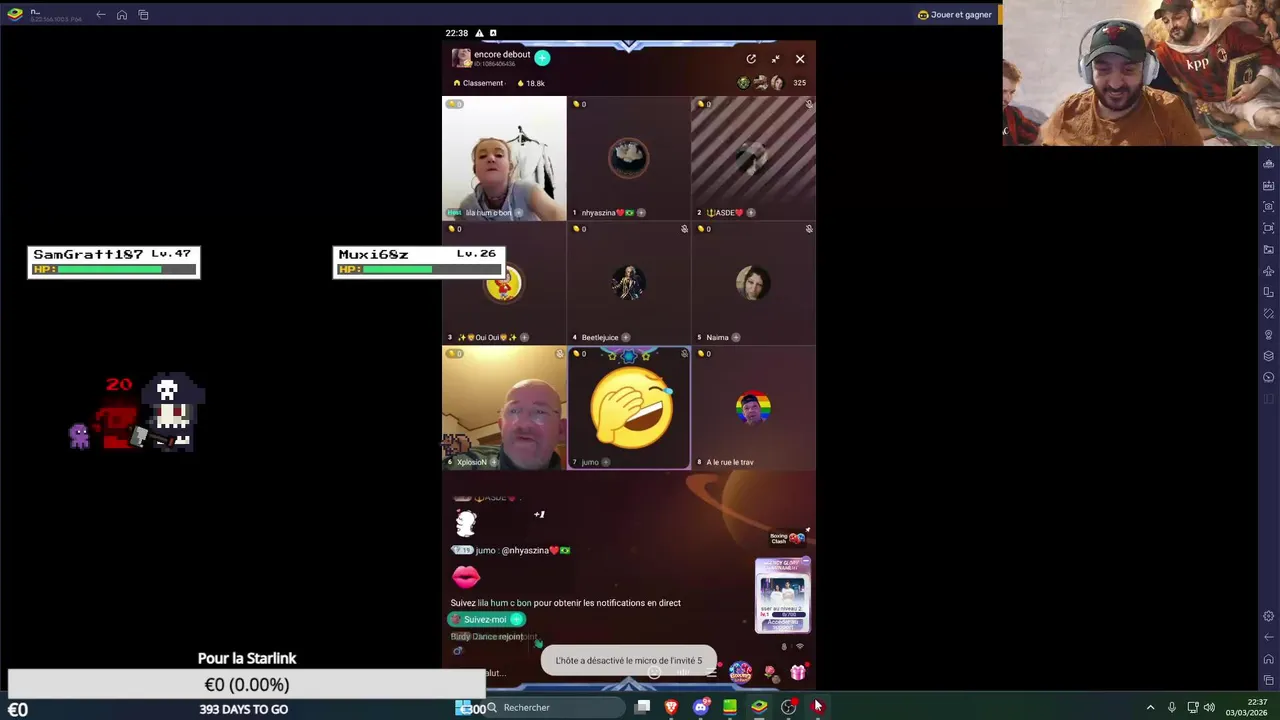Open BlueStacks sidebar media folder icon
This screenshot has height=720, width=1280.
[1269, 249]
